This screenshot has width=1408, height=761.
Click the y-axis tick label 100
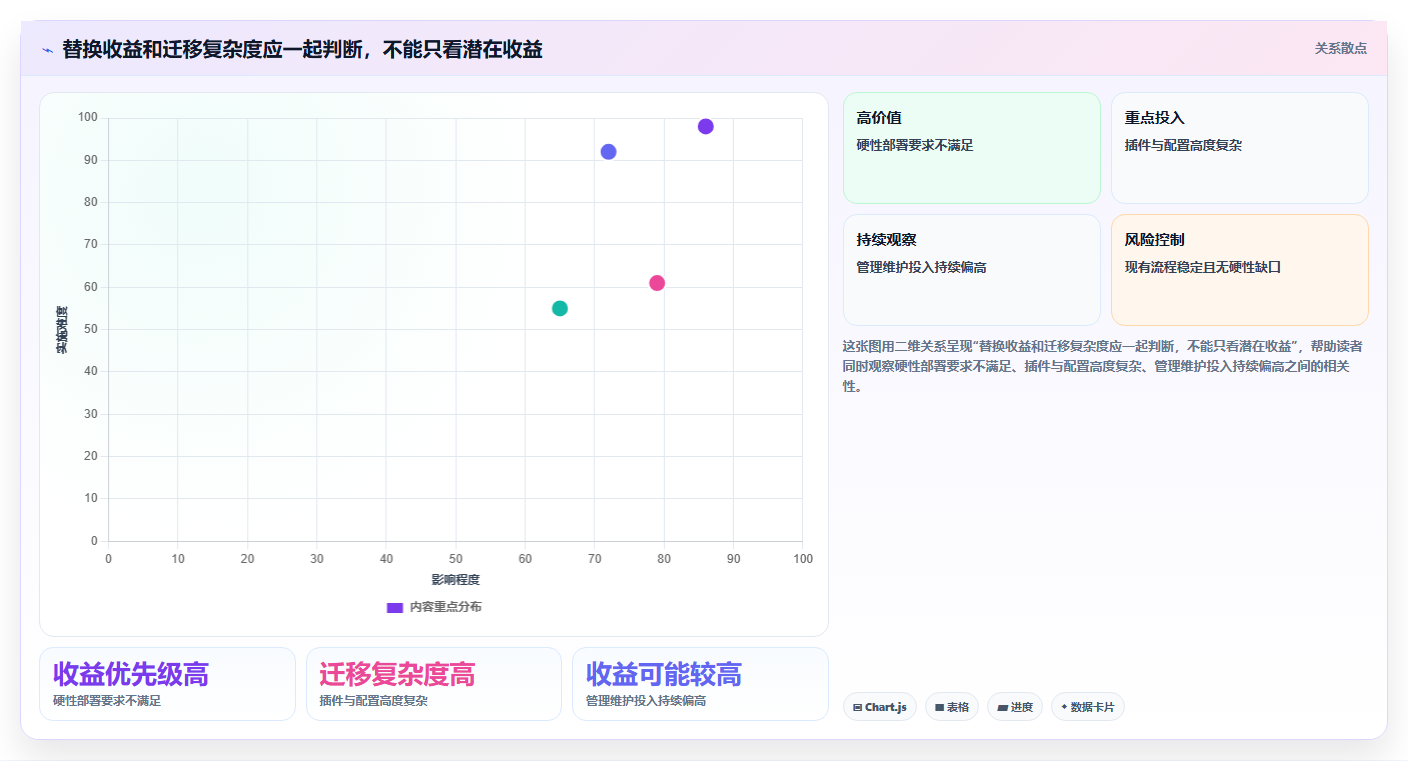point(88,118)
